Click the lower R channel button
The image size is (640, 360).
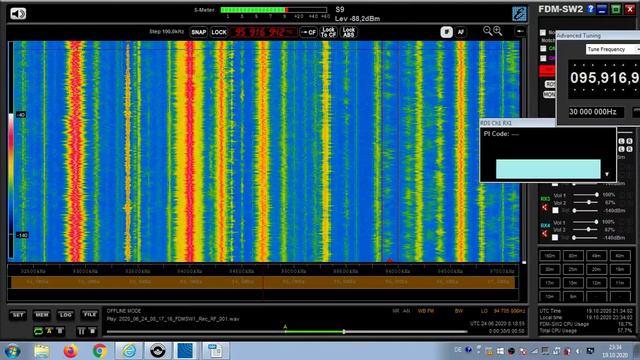[x=629, y=149]
